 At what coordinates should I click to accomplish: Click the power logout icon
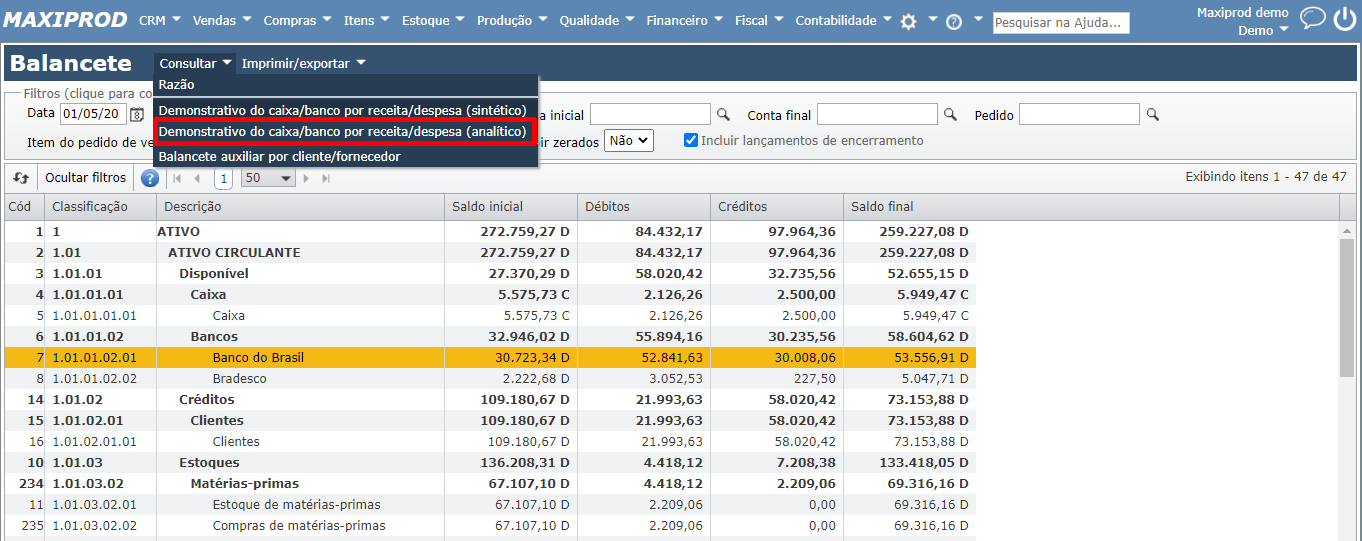(x=1344, y=20)
